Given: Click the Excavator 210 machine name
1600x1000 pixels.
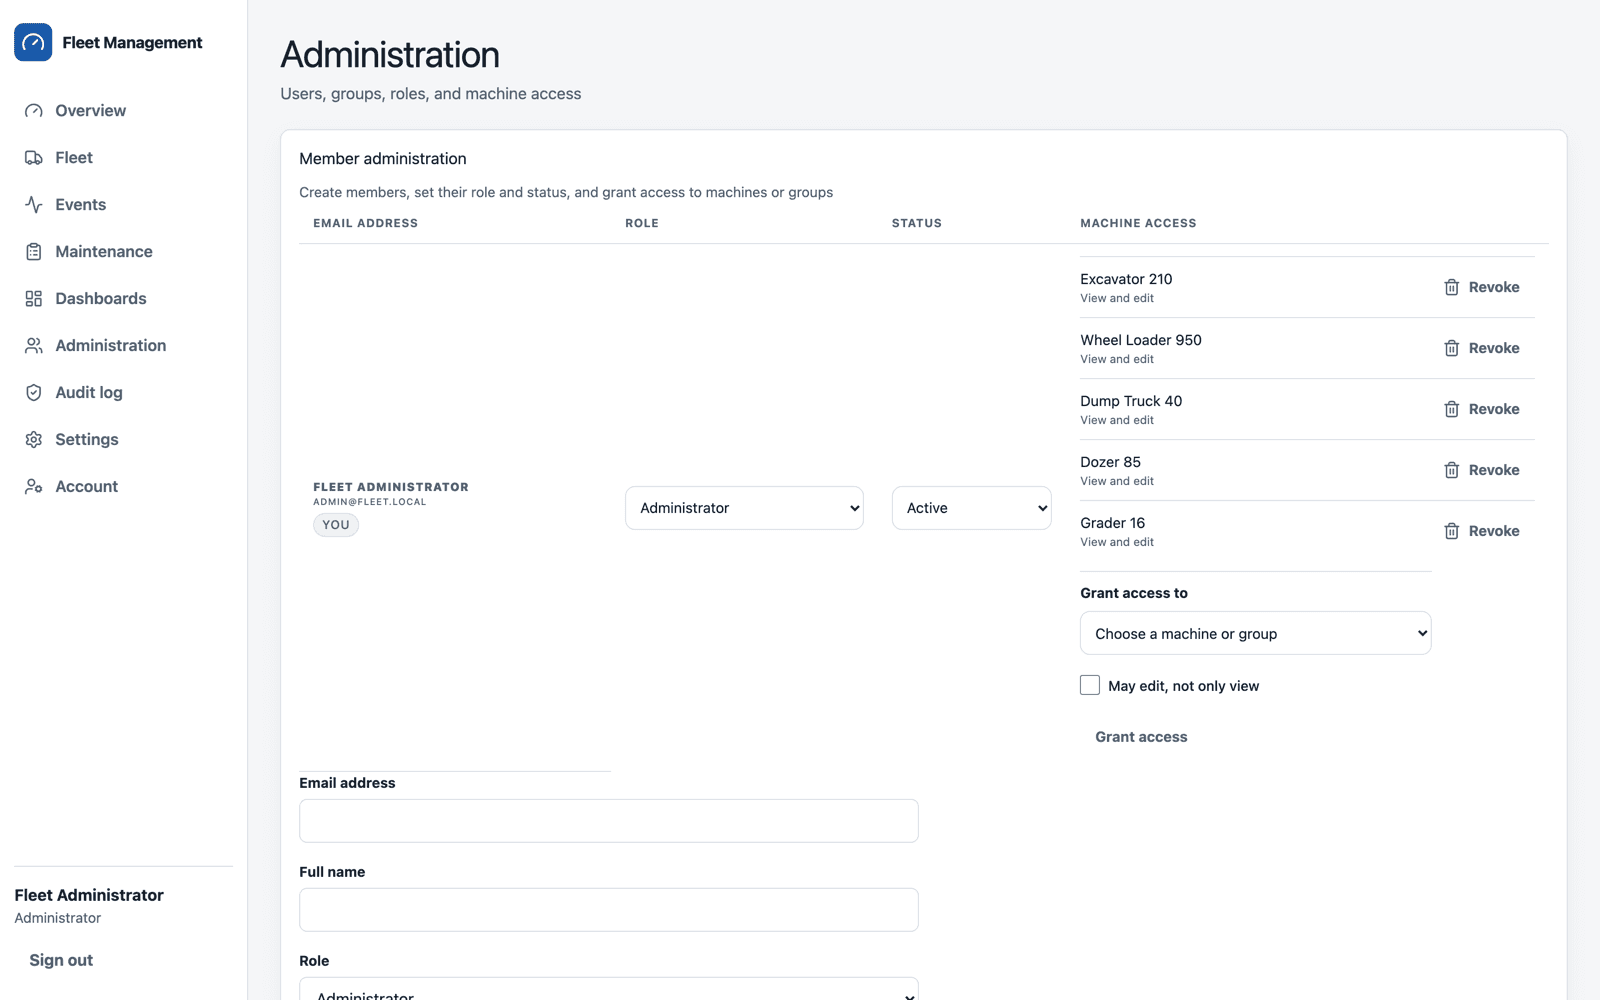Looking at the screenshot, I should click(x=1126, y=279).
